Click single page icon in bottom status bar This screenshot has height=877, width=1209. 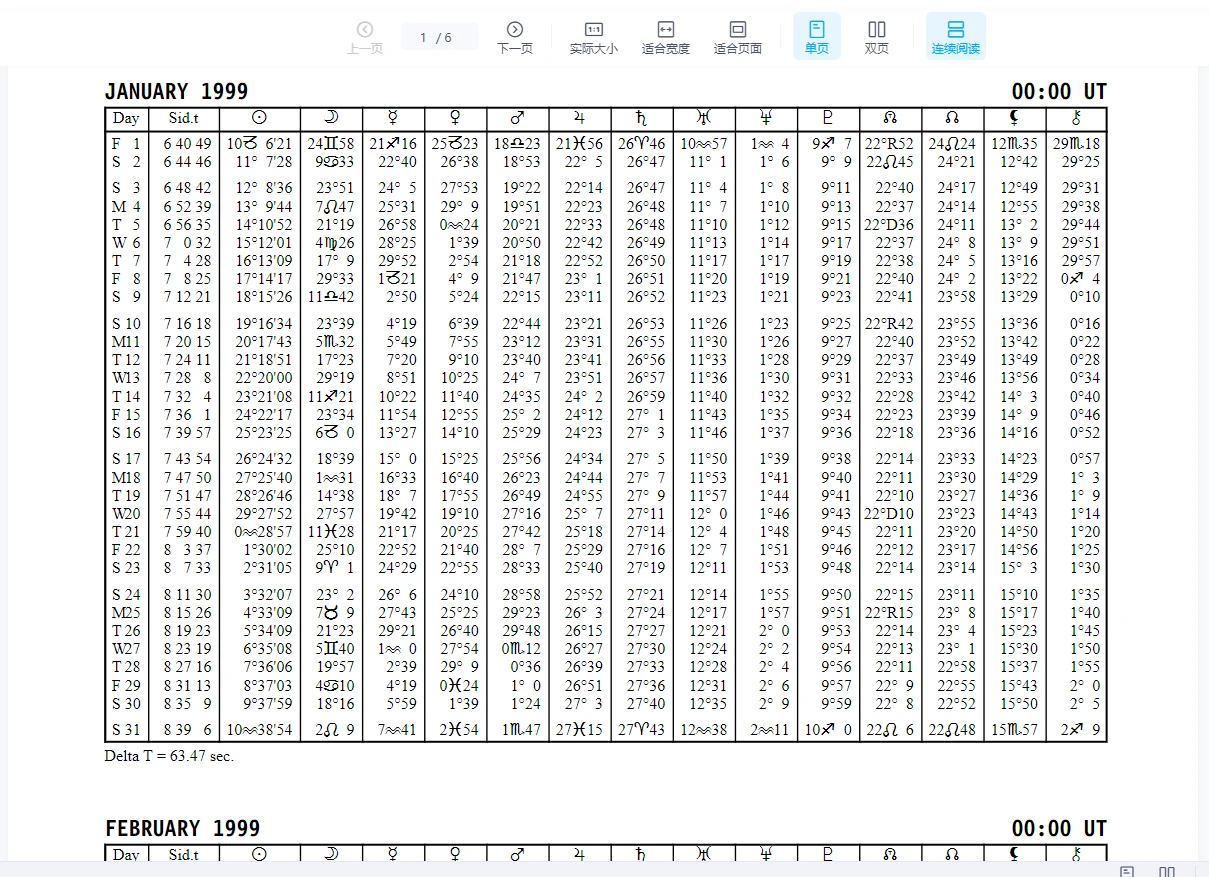(x=1127, y=872)
